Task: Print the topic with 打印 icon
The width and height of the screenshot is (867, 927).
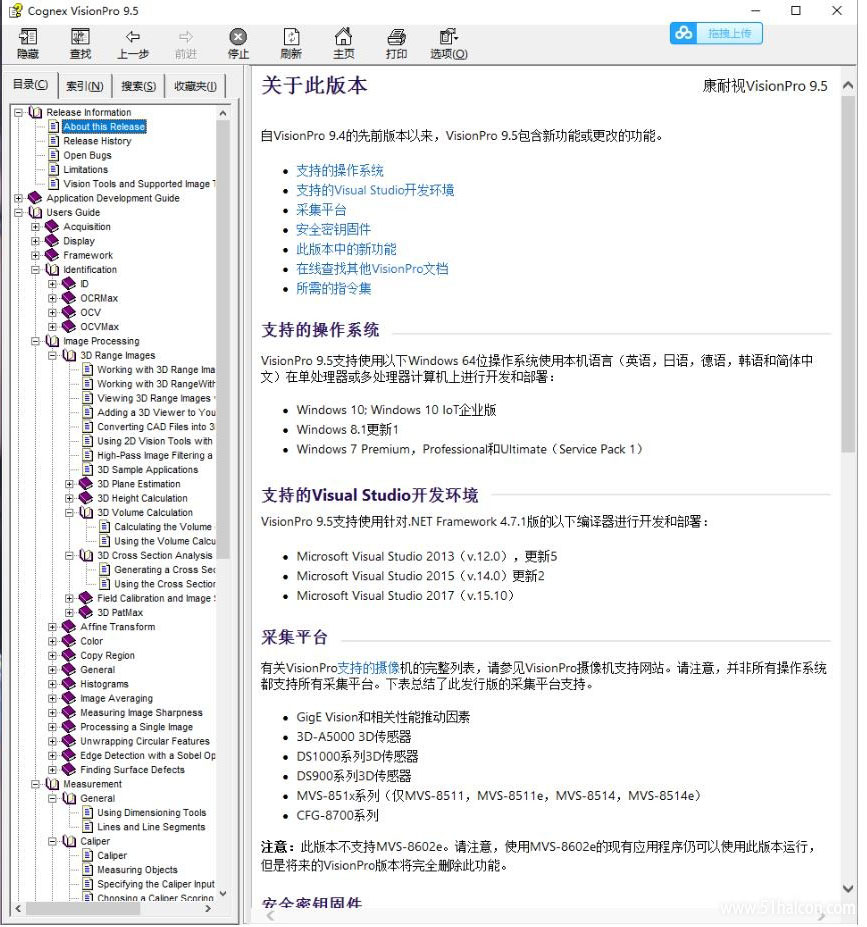Action: coord(396,37)
